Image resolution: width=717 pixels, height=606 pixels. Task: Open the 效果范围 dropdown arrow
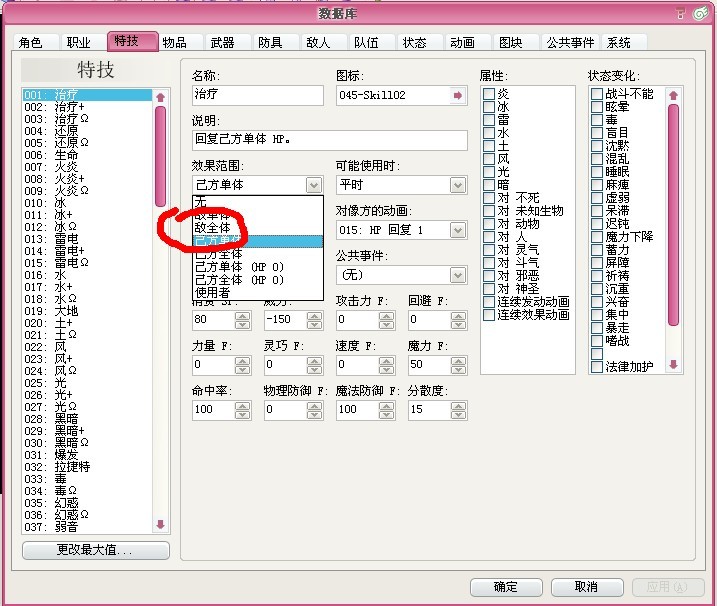pyautogui.click(x=314, y=185)
